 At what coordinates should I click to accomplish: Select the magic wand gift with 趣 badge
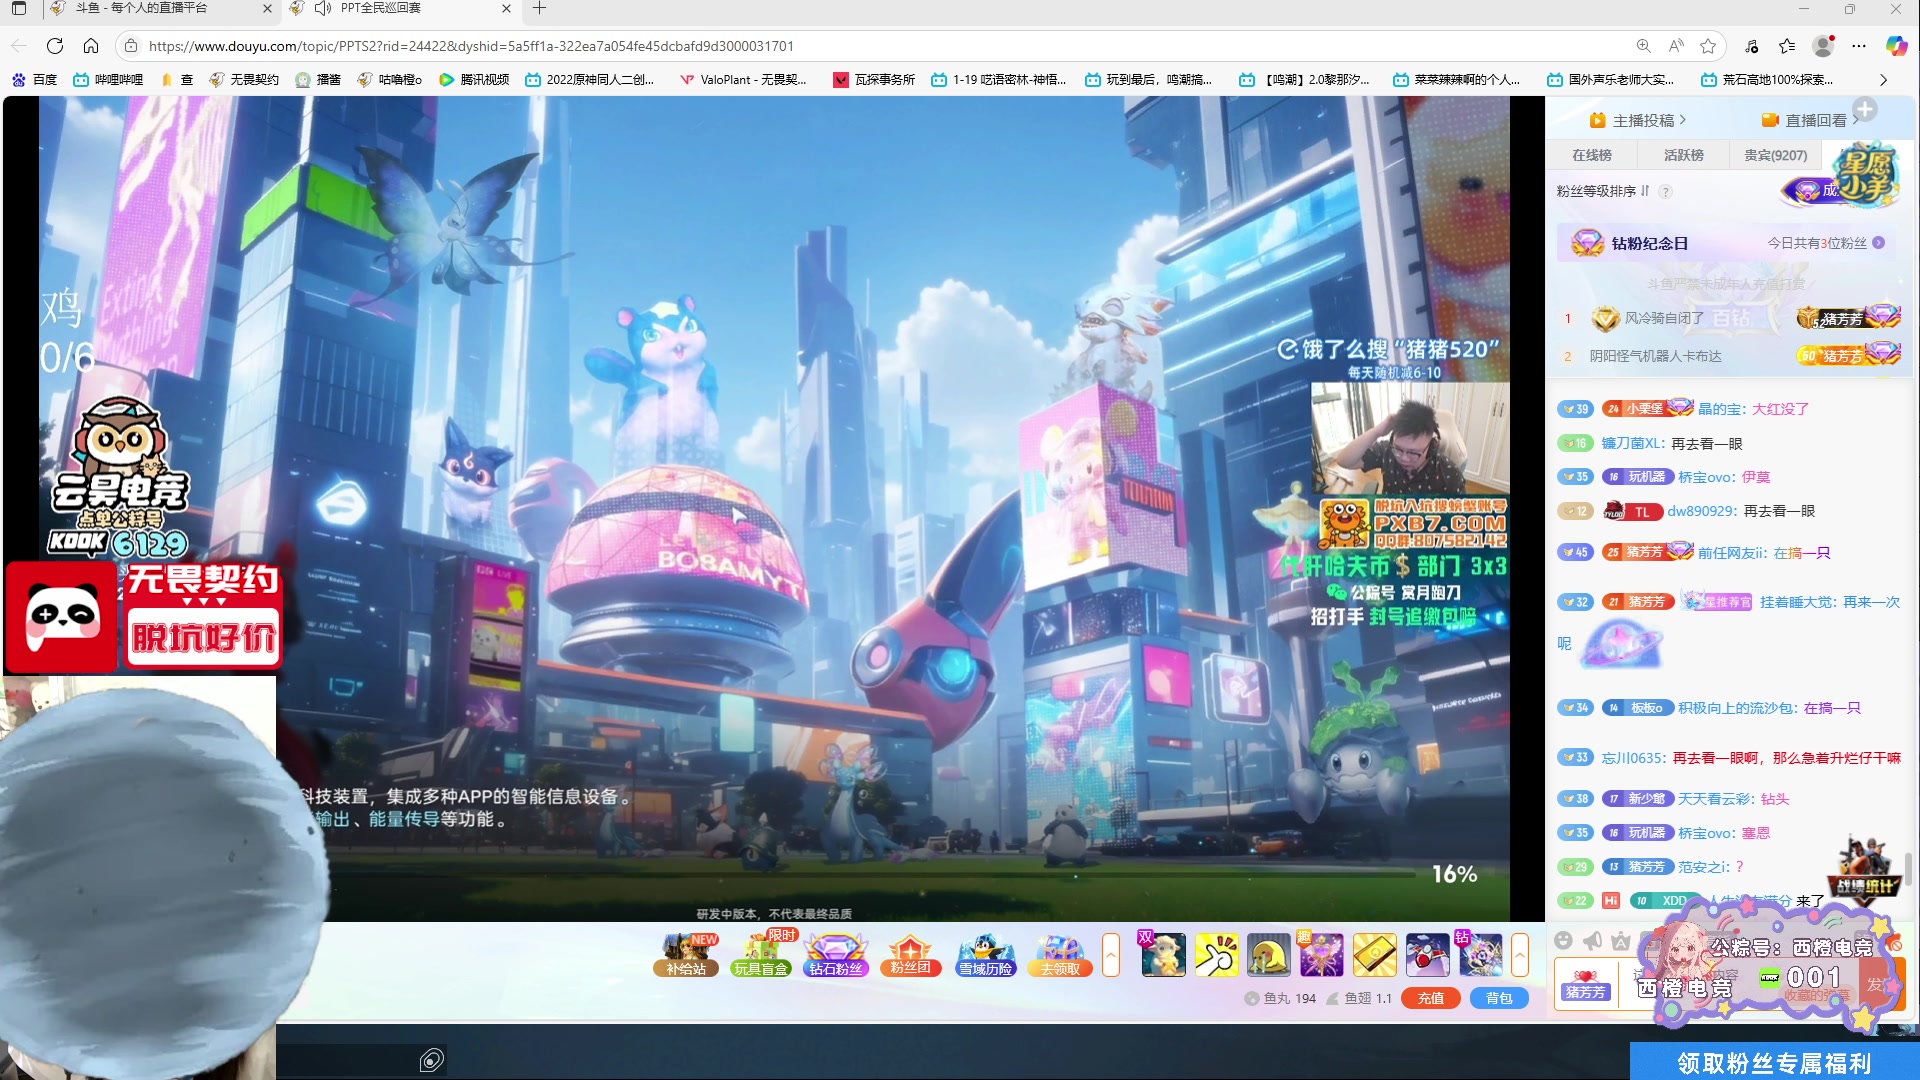point(1321,955)
